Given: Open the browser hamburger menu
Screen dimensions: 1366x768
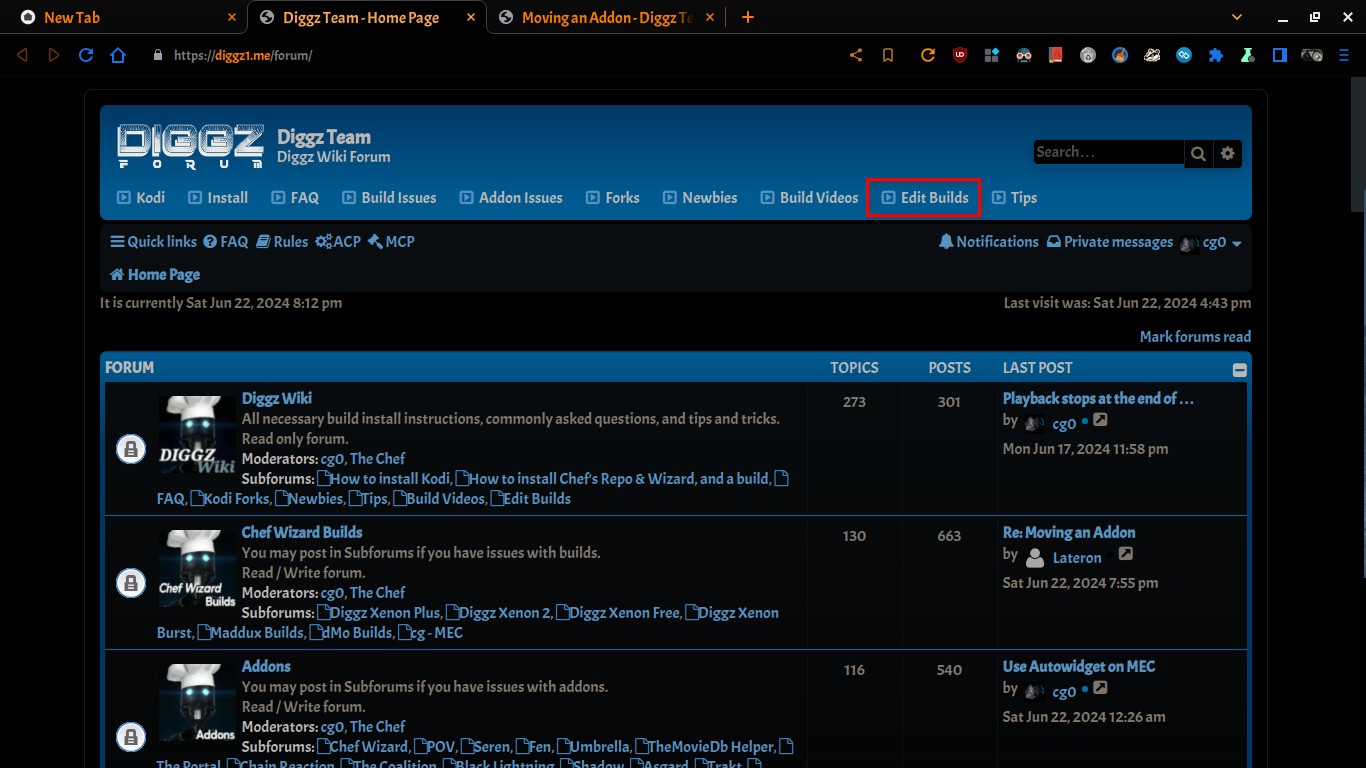Looking at the screenshot, I should [x=1344, y=55].
